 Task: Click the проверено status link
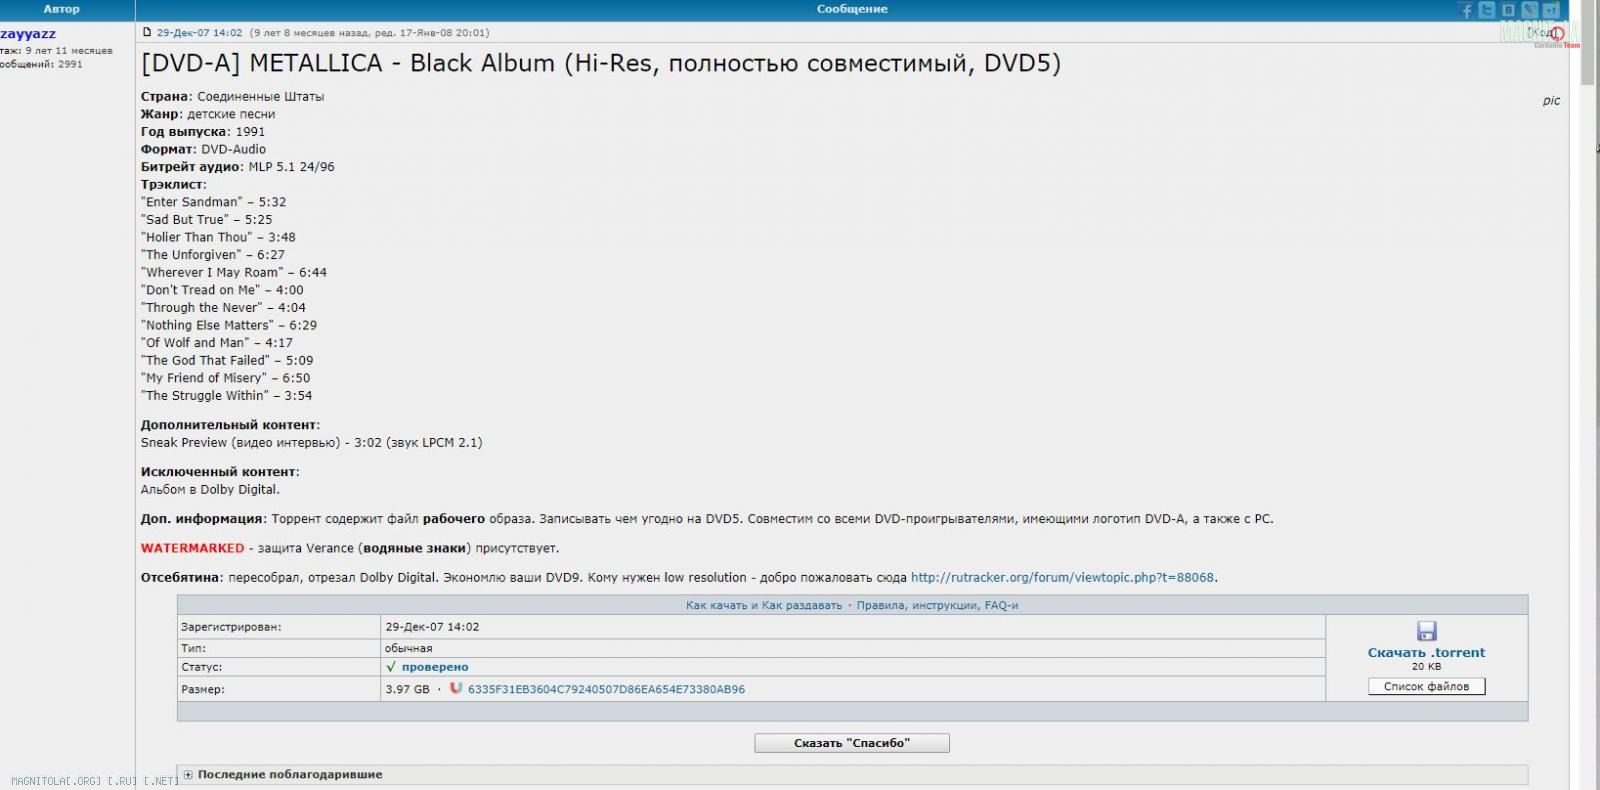tap(435, 667)
